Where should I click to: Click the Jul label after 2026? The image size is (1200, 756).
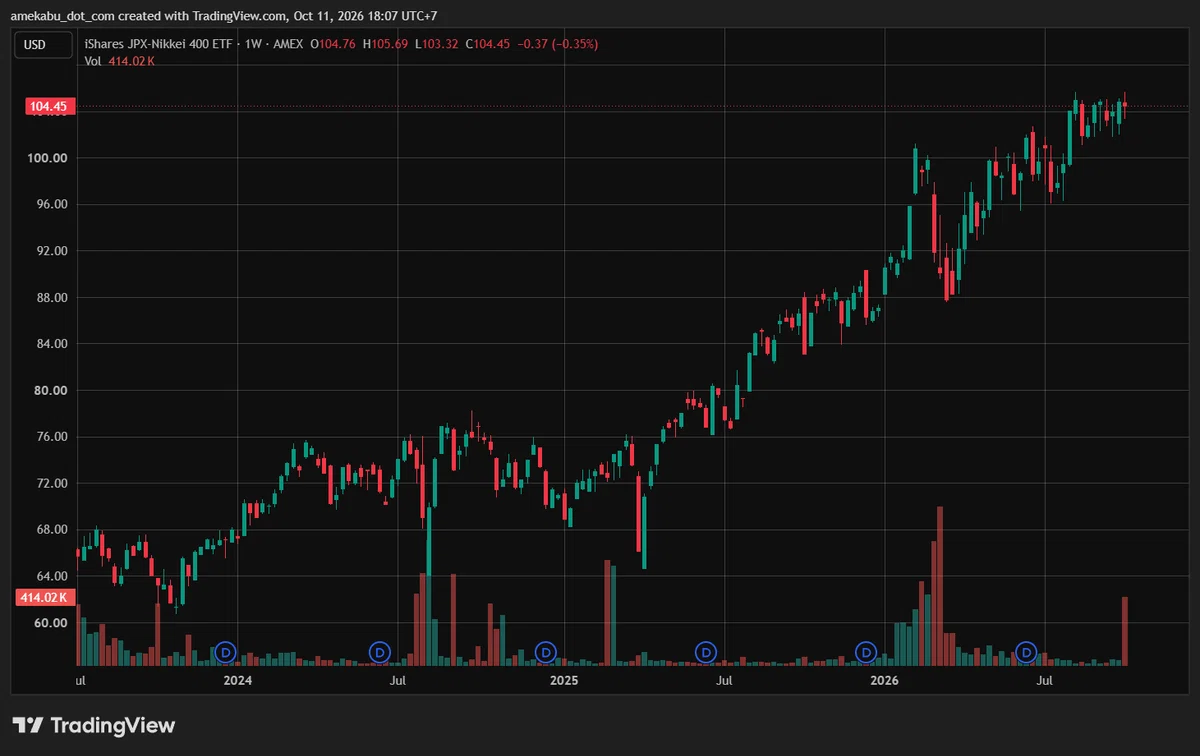pos(1045,681)
